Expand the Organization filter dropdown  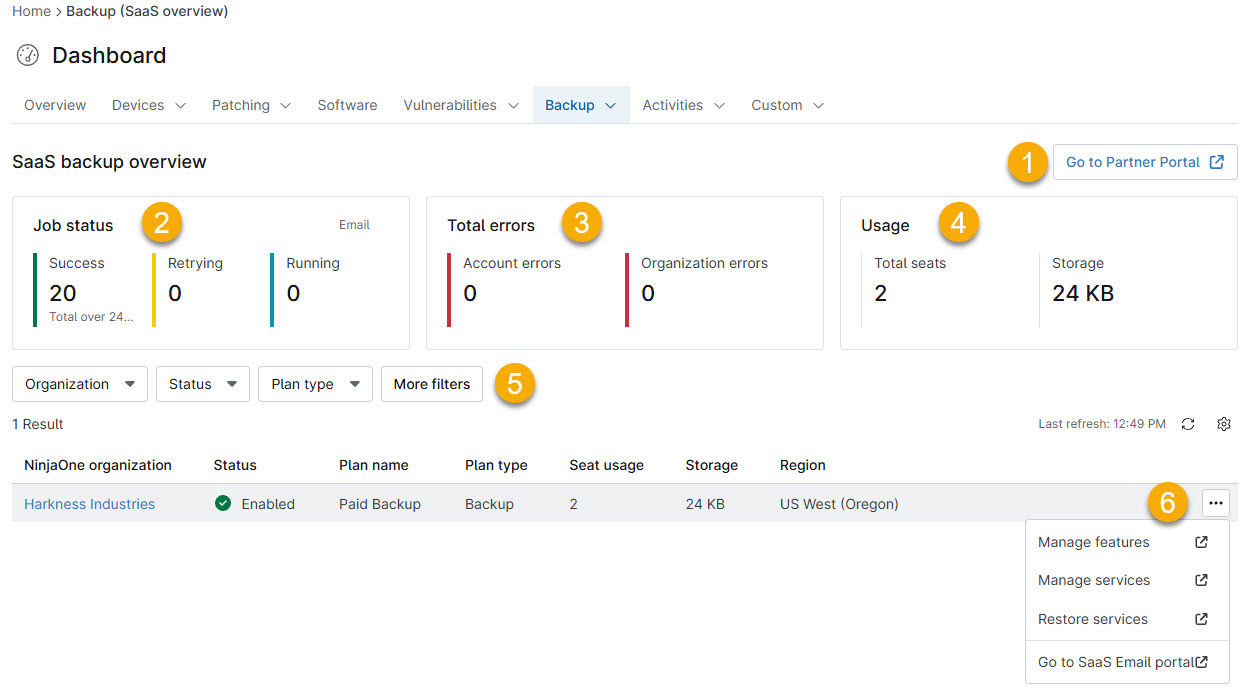pyautogui.click(x=80, y=384)
